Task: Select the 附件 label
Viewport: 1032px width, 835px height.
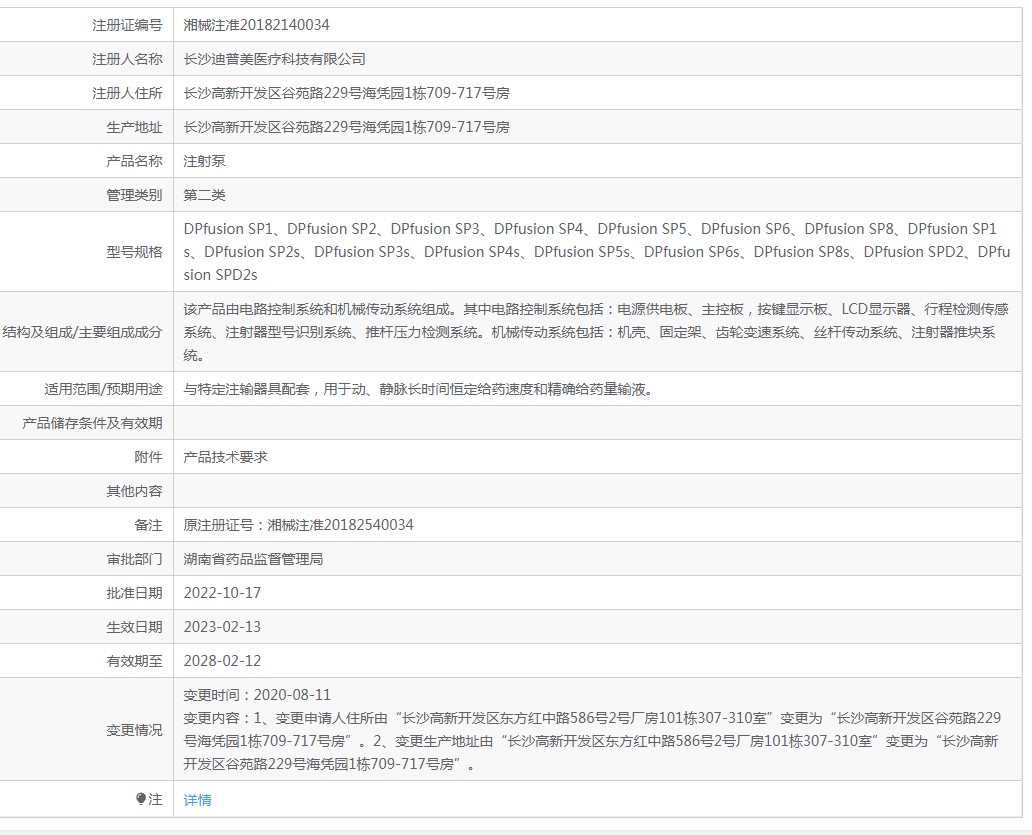Action: pyautogui.click(x=148, y=457)
